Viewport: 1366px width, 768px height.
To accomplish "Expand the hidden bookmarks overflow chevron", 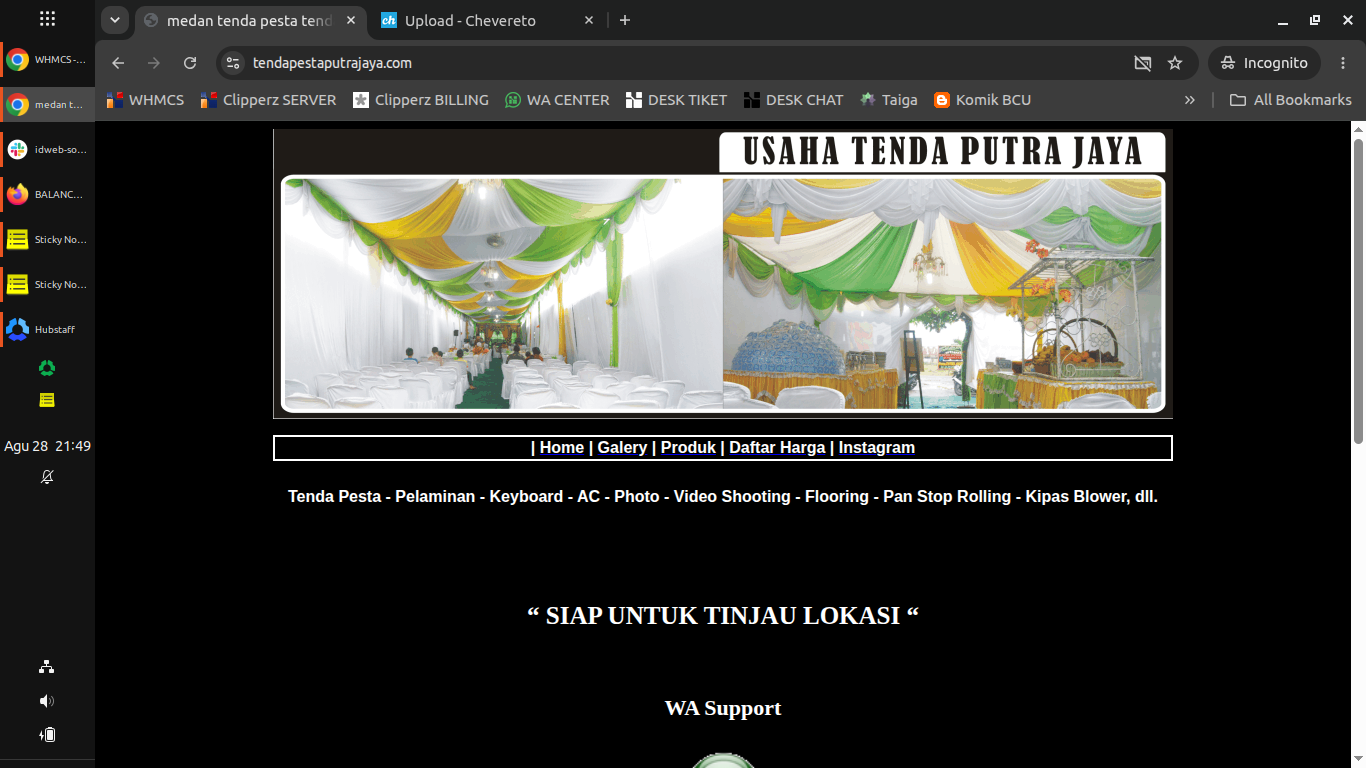I will 1189,100.
